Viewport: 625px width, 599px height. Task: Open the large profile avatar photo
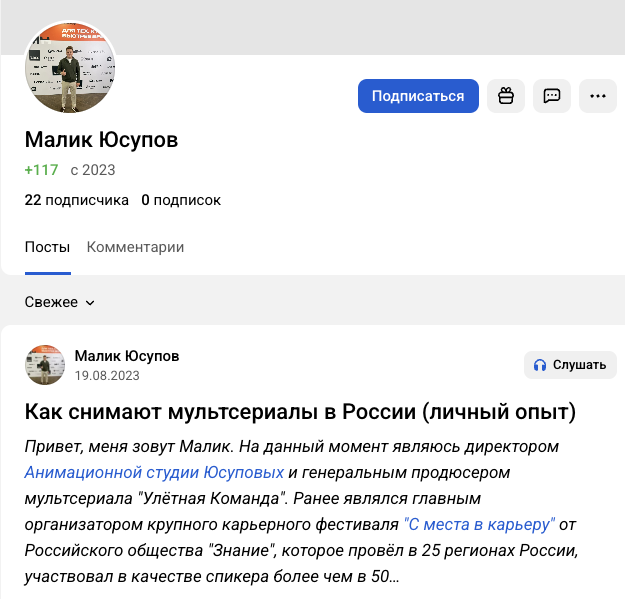(x=70, y=68)
